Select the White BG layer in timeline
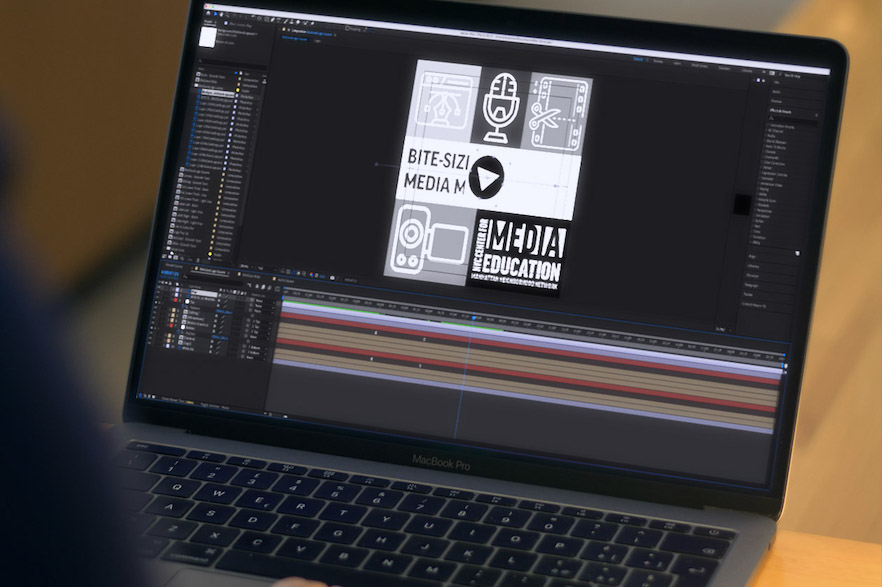This screenshot has height=587, width=882. pyautogui.click(x=188, y=349)
